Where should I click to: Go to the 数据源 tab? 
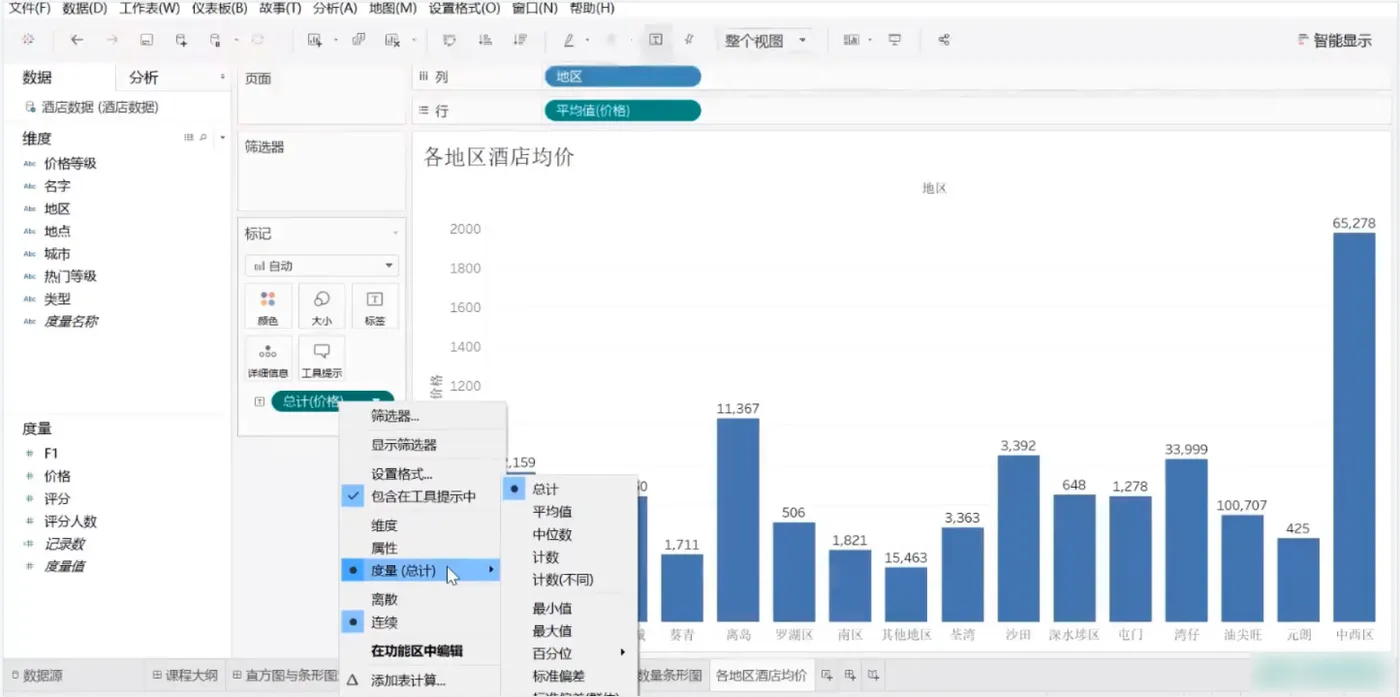(36, 676)
